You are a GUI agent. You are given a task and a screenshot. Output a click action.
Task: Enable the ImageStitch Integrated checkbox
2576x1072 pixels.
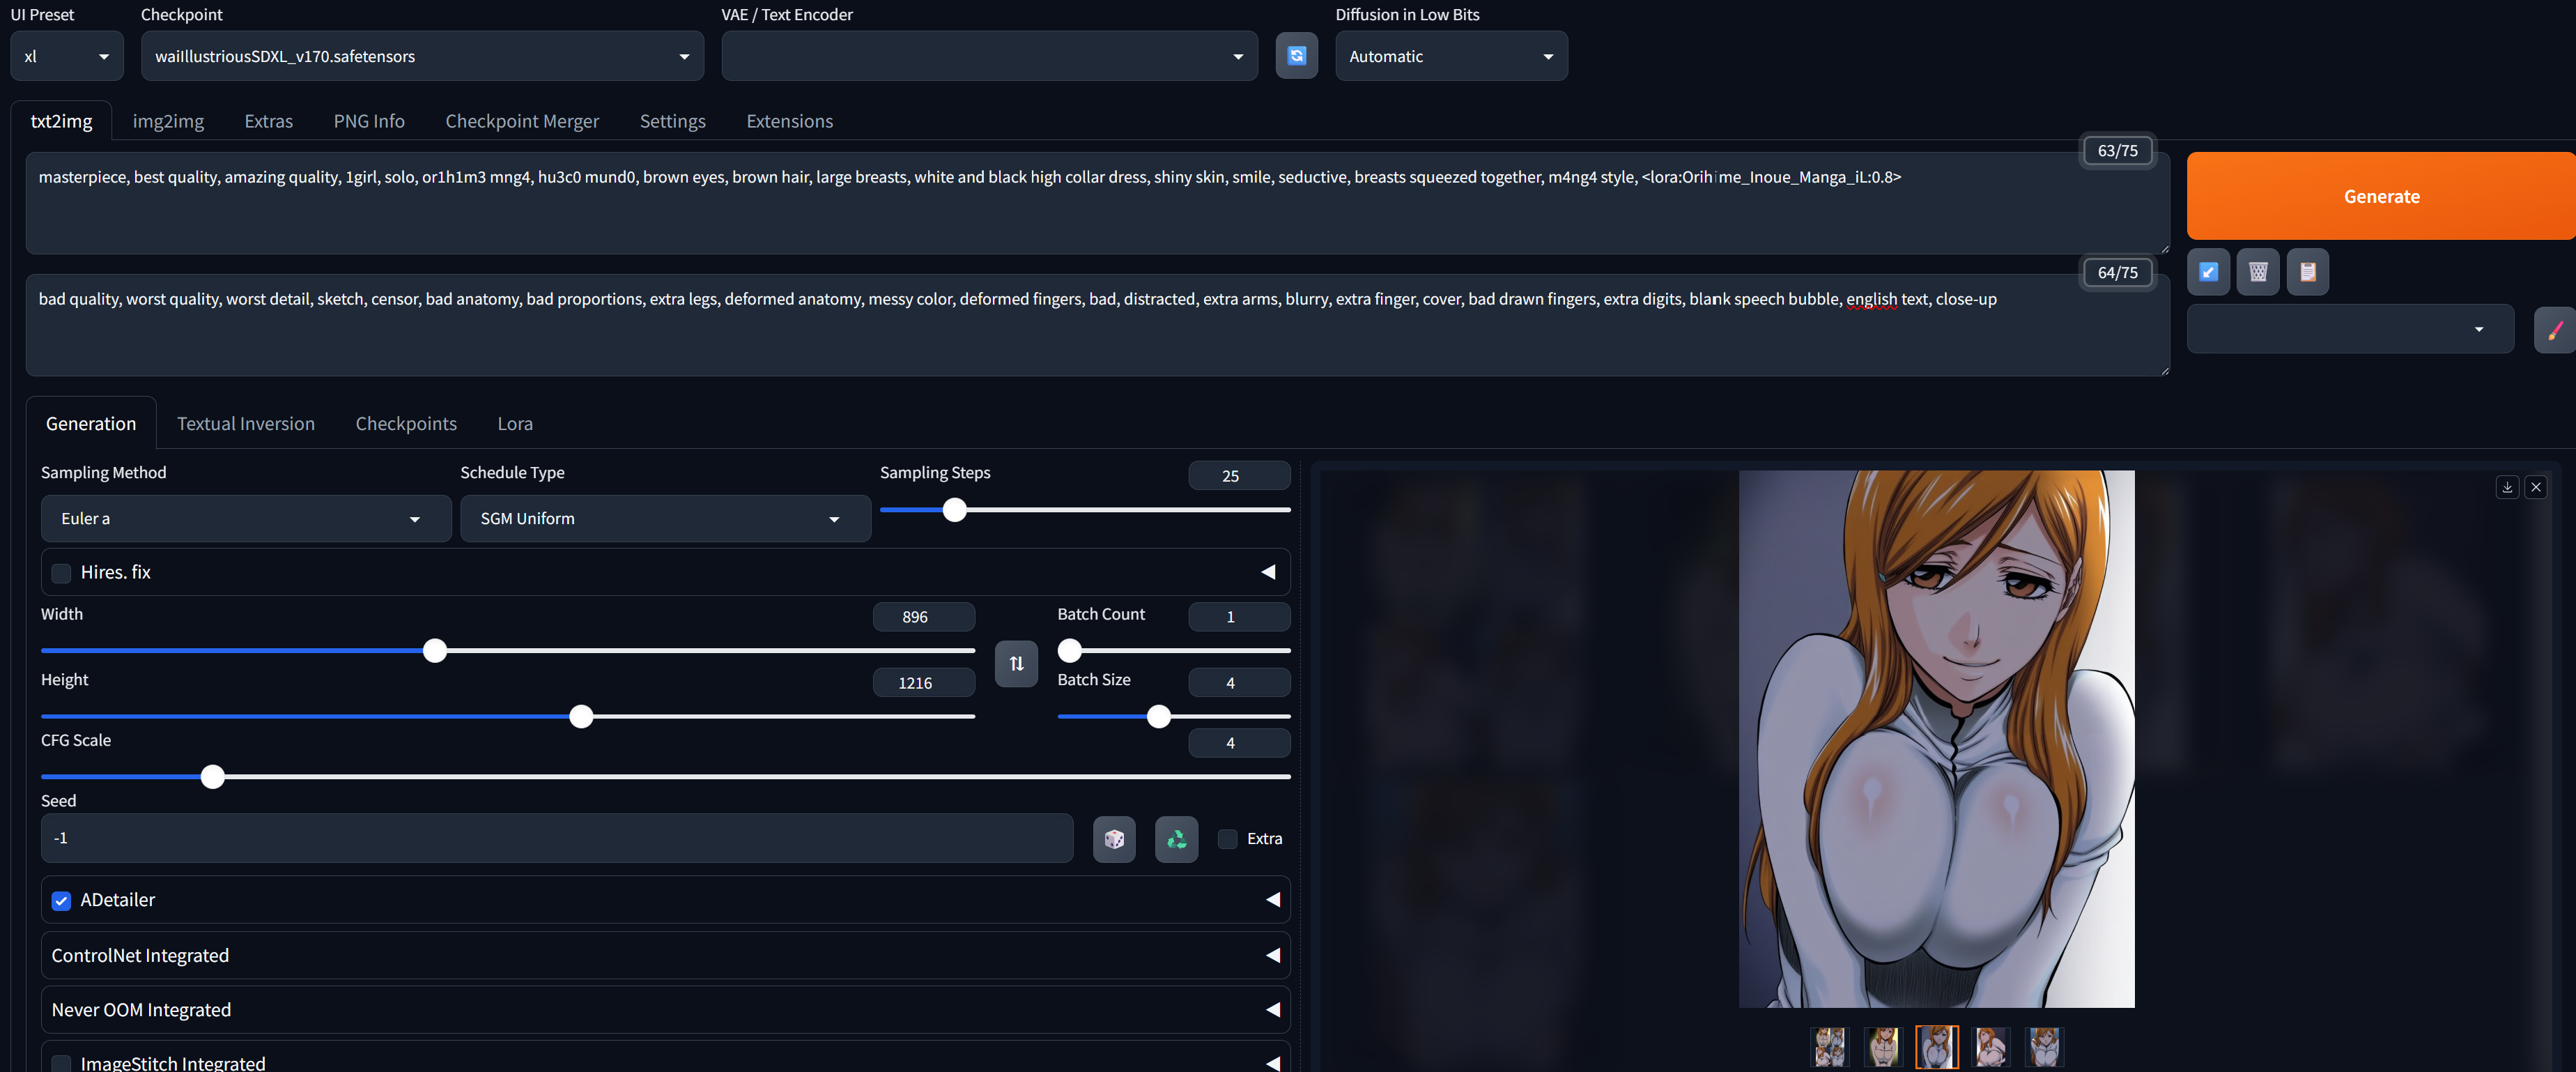point(62,1063)
